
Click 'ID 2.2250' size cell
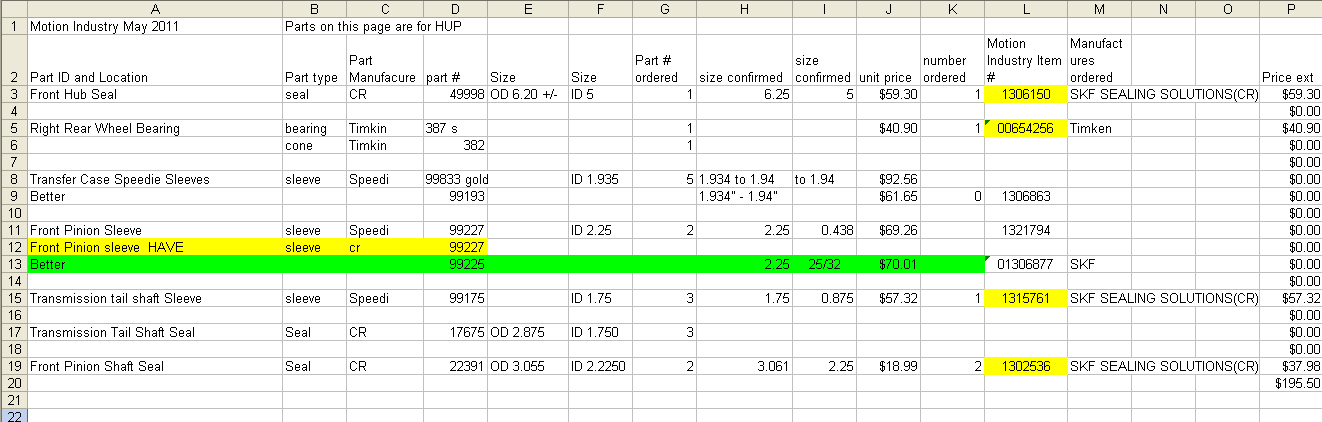point(600,366)
